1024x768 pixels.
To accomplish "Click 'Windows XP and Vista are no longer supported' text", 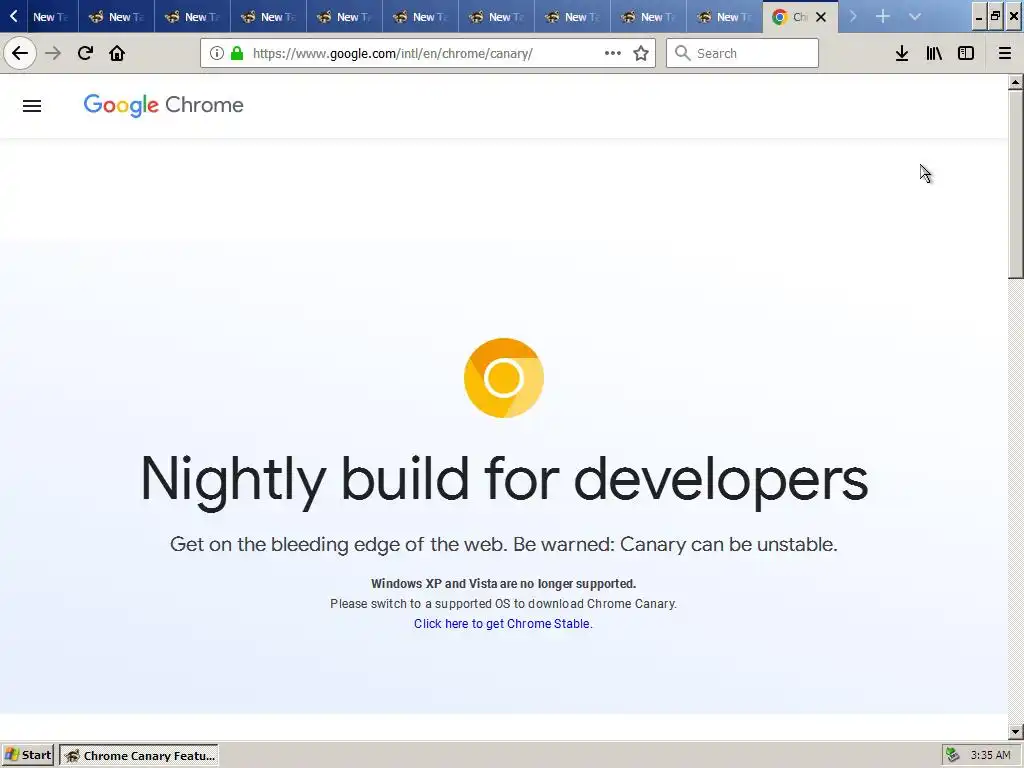I will tap(504, 583).
